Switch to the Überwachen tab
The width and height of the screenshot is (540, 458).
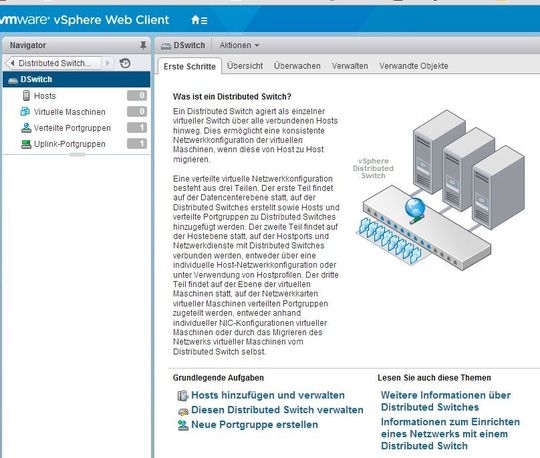click(297, 66)
